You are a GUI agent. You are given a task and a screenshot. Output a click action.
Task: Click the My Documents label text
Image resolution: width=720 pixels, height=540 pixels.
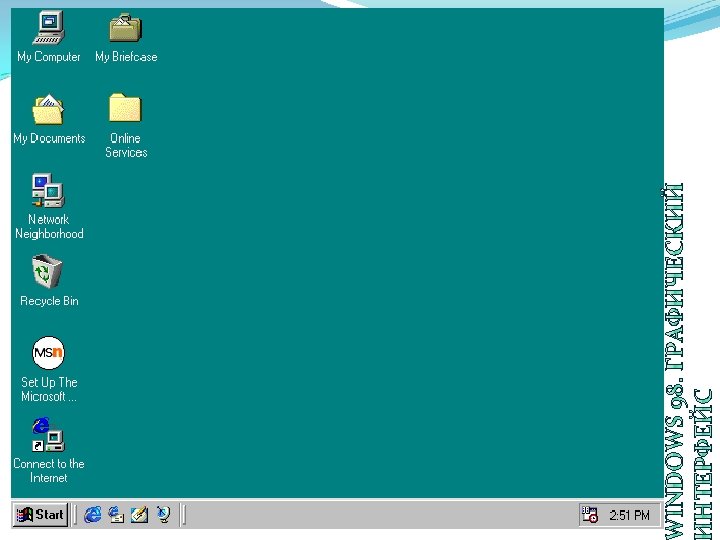[x=49, y=139]
